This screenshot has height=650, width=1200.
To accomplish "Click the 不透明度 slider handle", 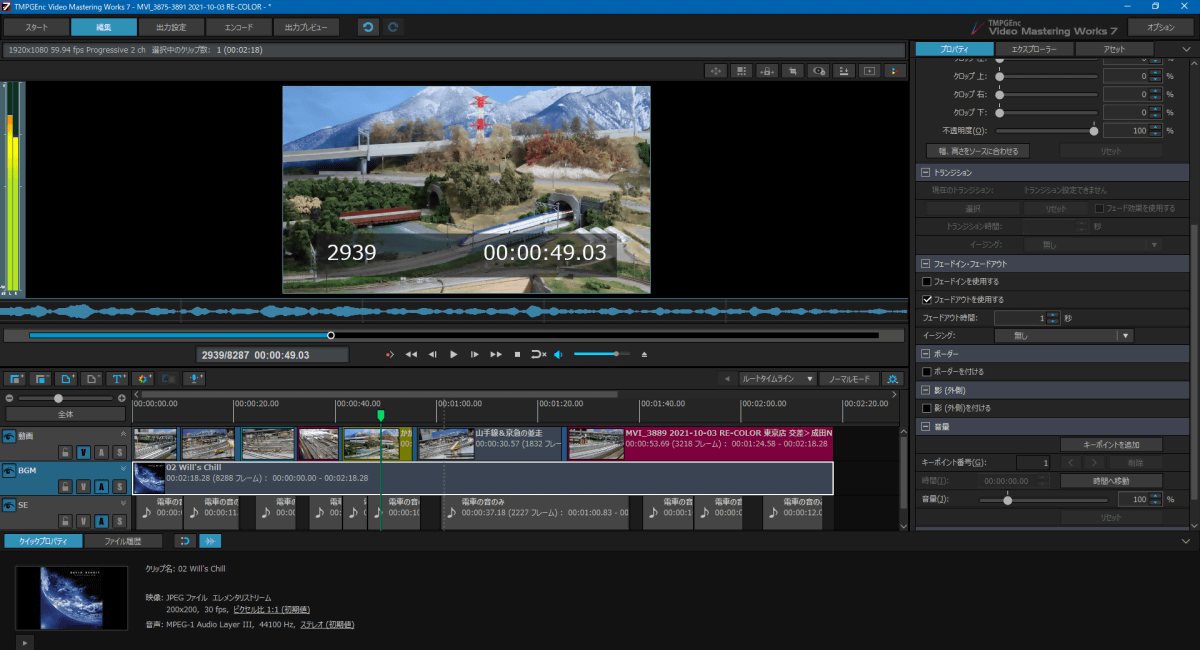I will [x=1094, y=130].
